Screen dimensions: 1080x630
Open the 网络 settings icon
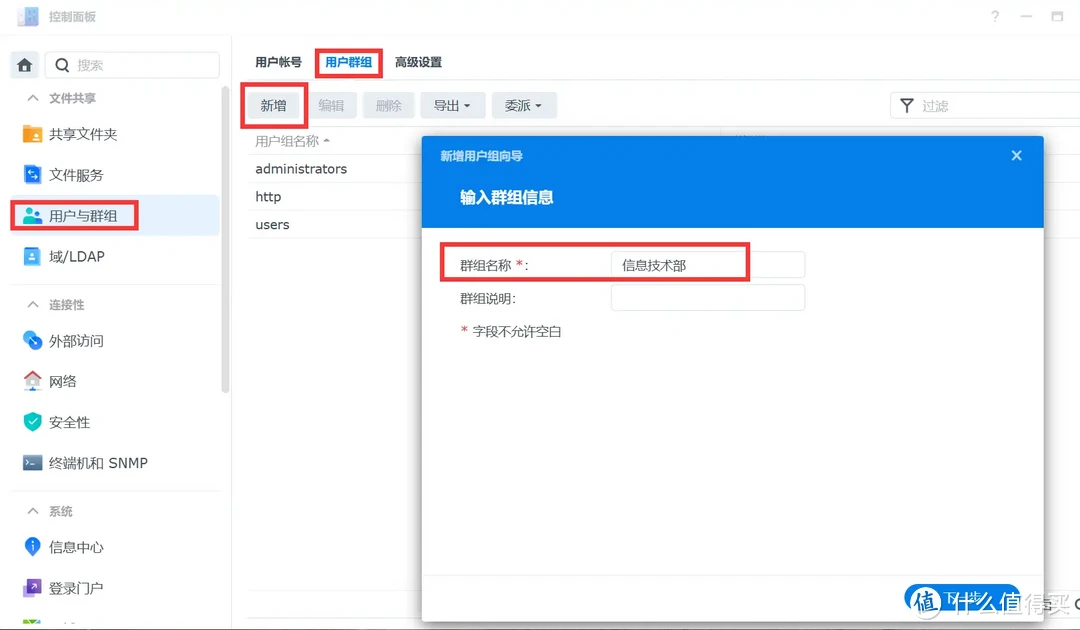[62, 381]
